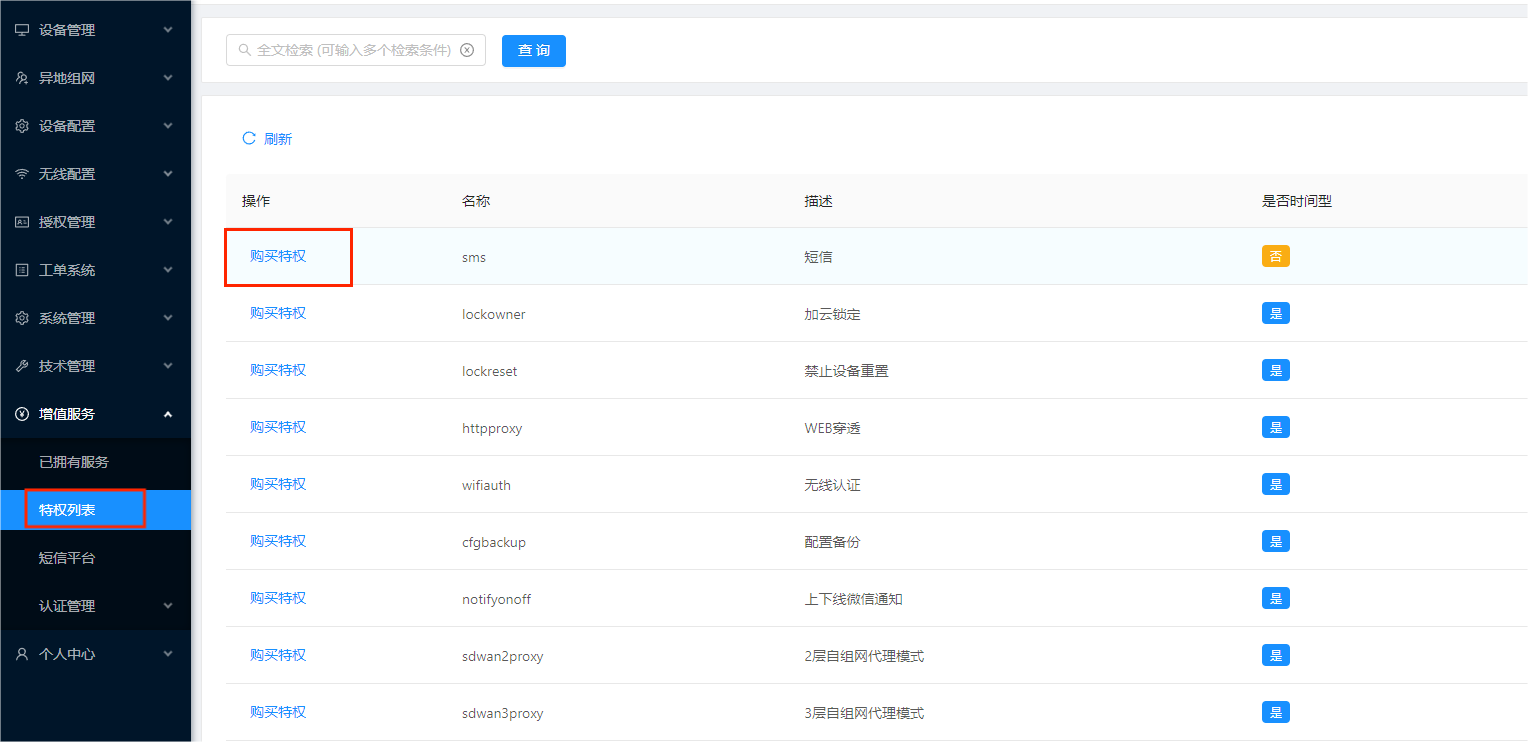The image size is (1528, 742).
Task: Expand the 认证管理 submenu chevron
Action: pyautogui.click(x=168, y=606)
